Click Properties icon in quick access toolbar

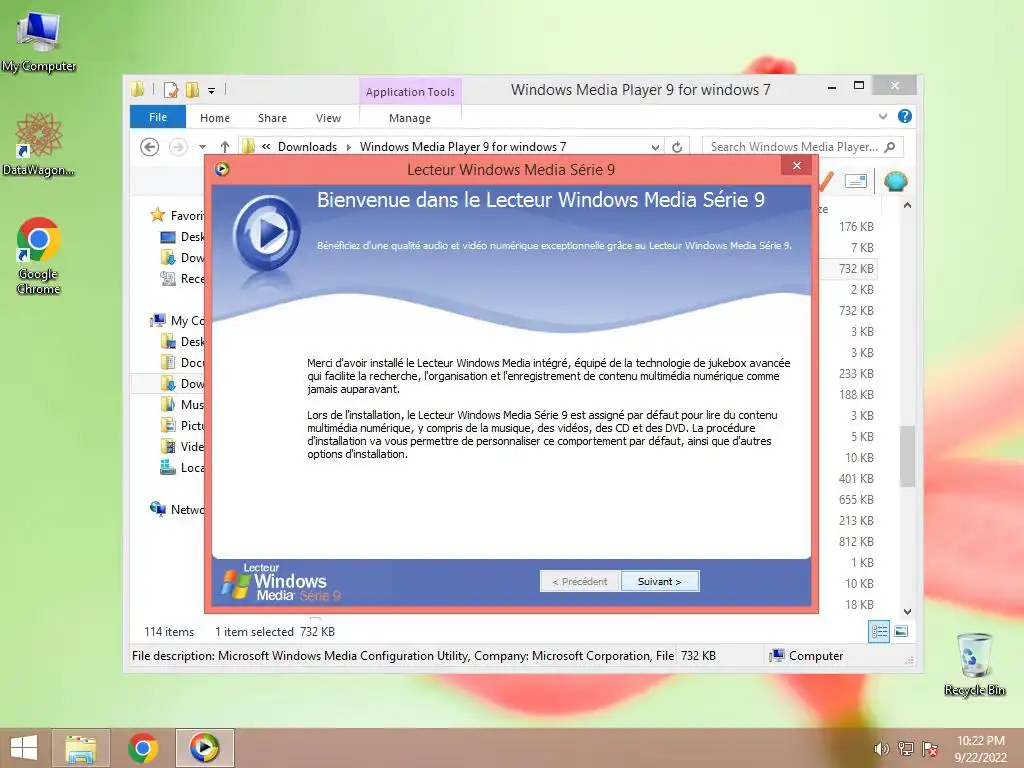[x=171, y=89]
